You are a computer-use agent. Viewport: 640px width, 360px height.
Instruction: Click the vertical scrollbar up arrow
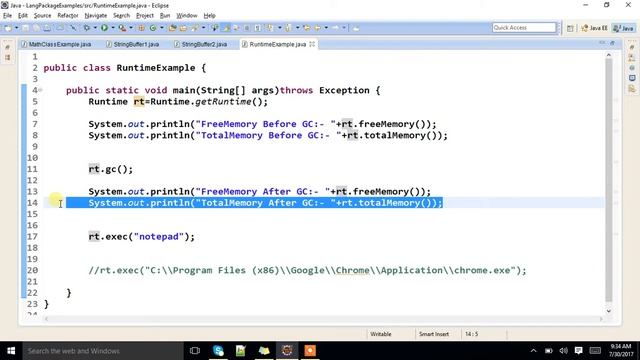(609, 55)
